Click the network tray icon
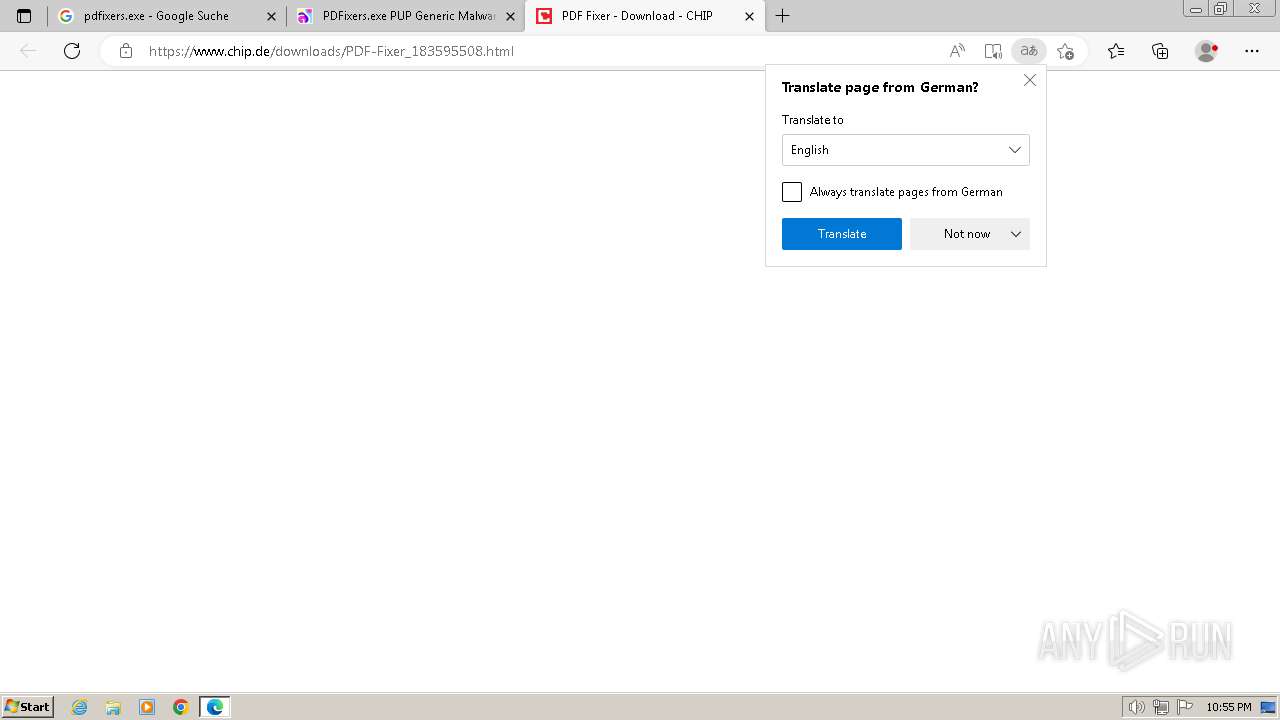 (x=1161, y=707)
